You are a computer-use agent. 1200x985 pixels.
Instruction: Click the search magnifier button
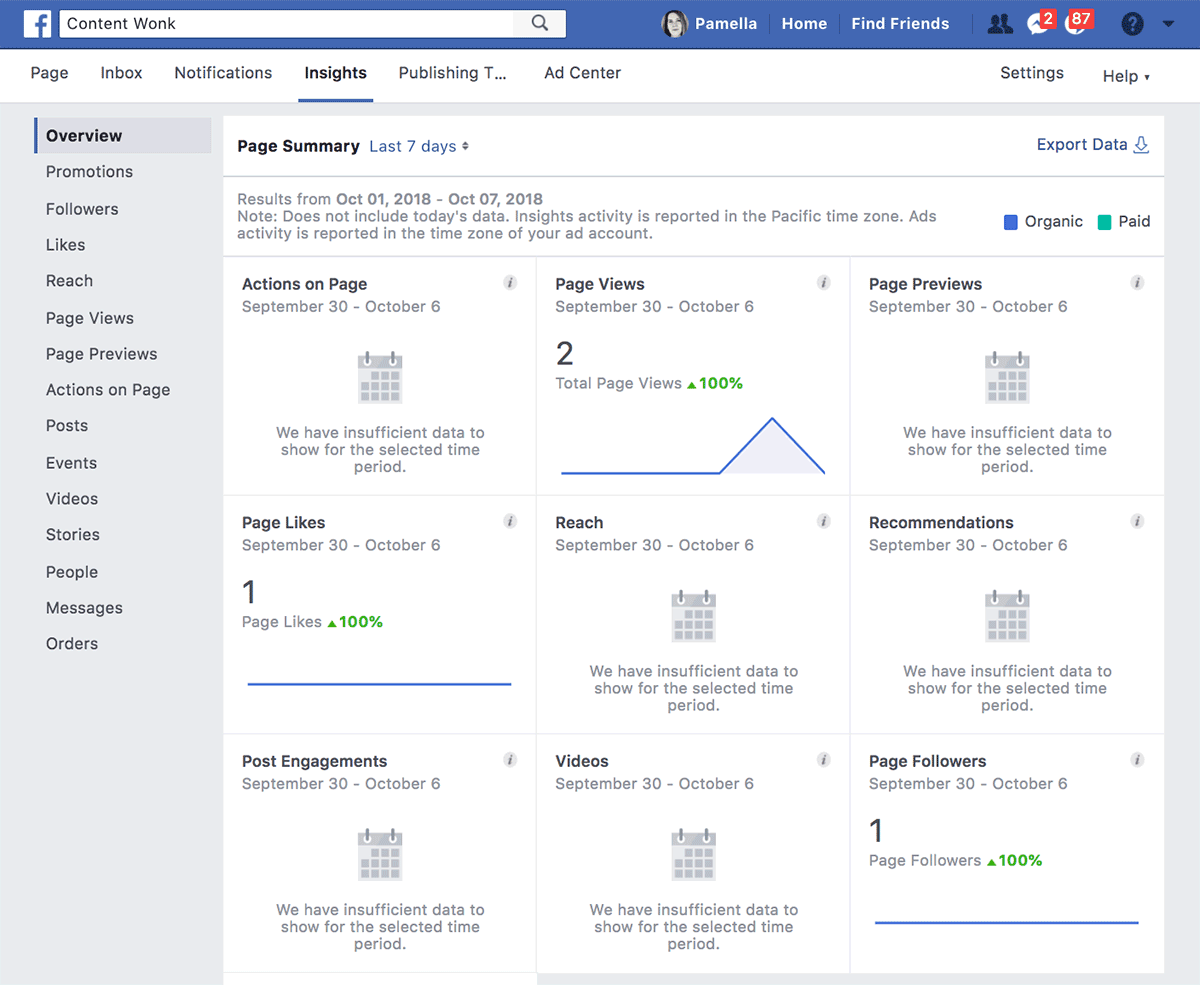(x=540, y=23)
